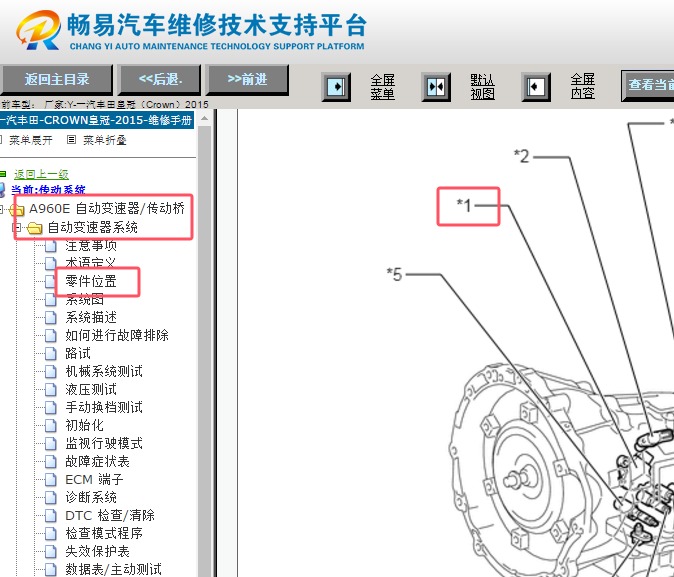
Task: Open the 系统图 page
Action: 84,299
